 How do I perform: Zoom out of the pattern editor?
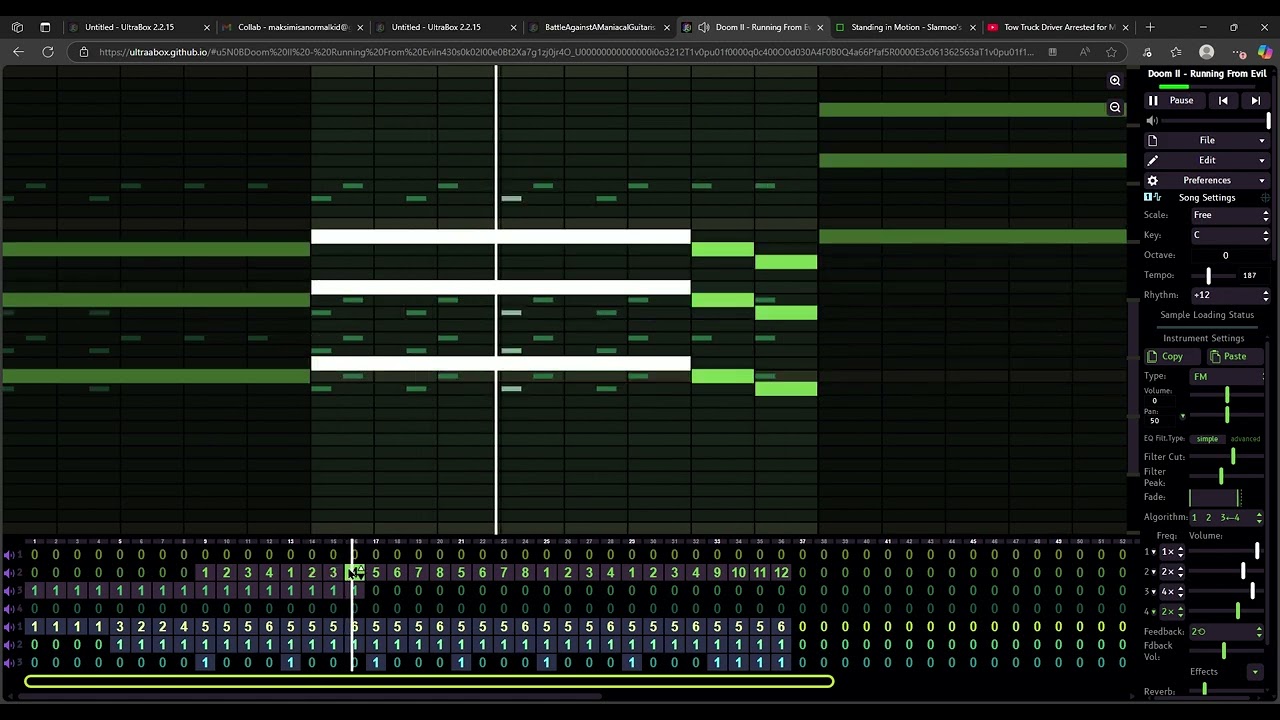[1115, 107]
